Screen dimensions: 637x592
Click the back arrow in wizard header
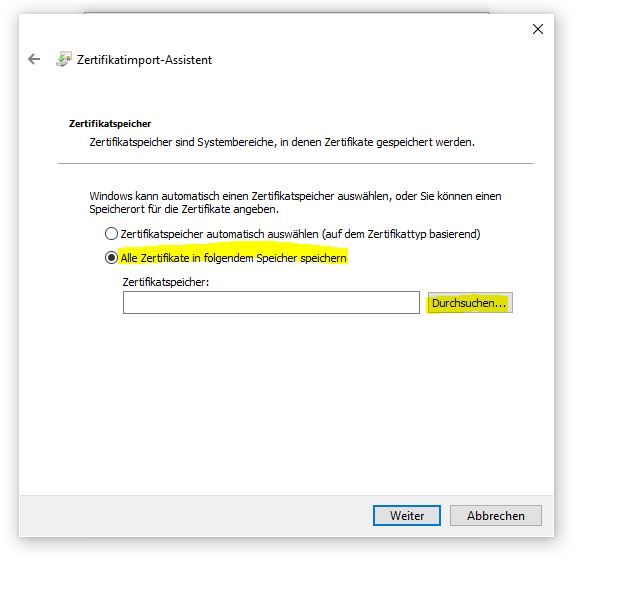(x=34, y=59)
